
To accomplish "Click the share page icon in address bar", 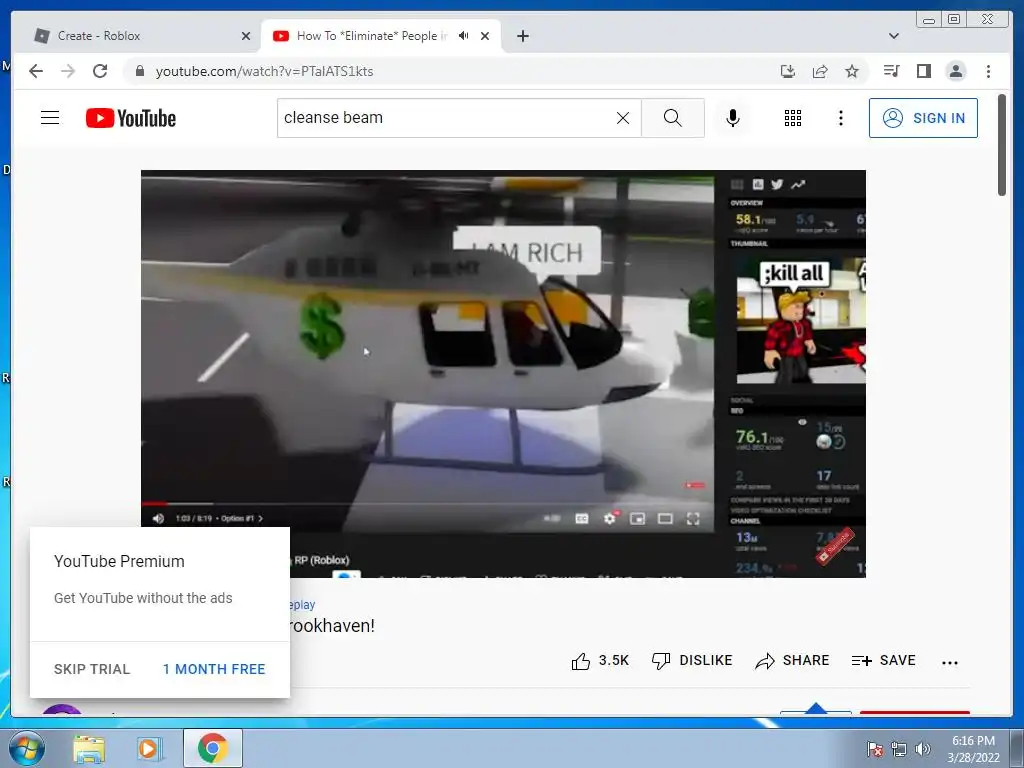I will click(820, 71).
